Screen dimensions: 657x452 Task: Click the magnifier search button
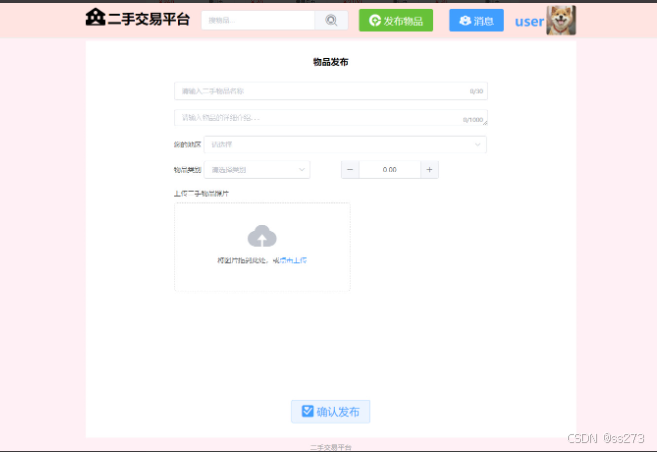[x=331, y=20]
